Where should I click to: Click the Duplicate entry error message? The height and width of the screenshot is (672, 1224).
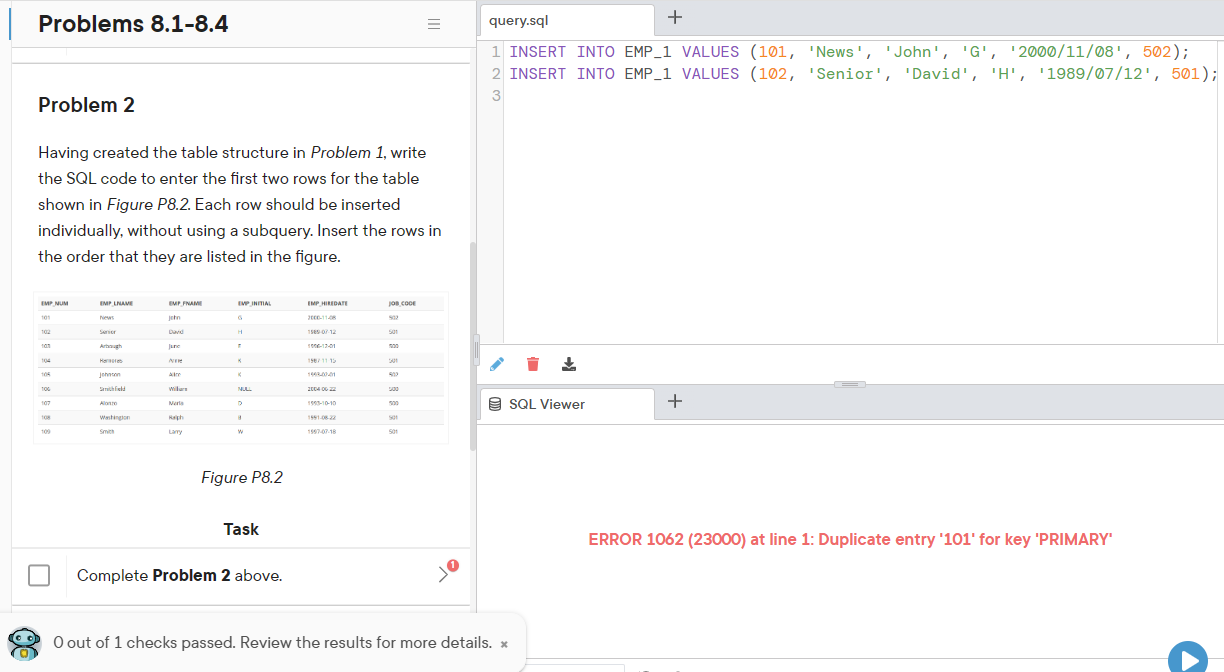(x=849, y=539)
